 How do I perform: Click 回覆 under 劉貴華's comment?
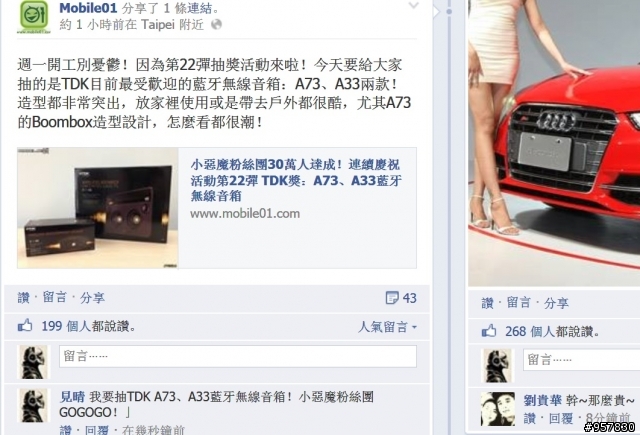[561, 418]
